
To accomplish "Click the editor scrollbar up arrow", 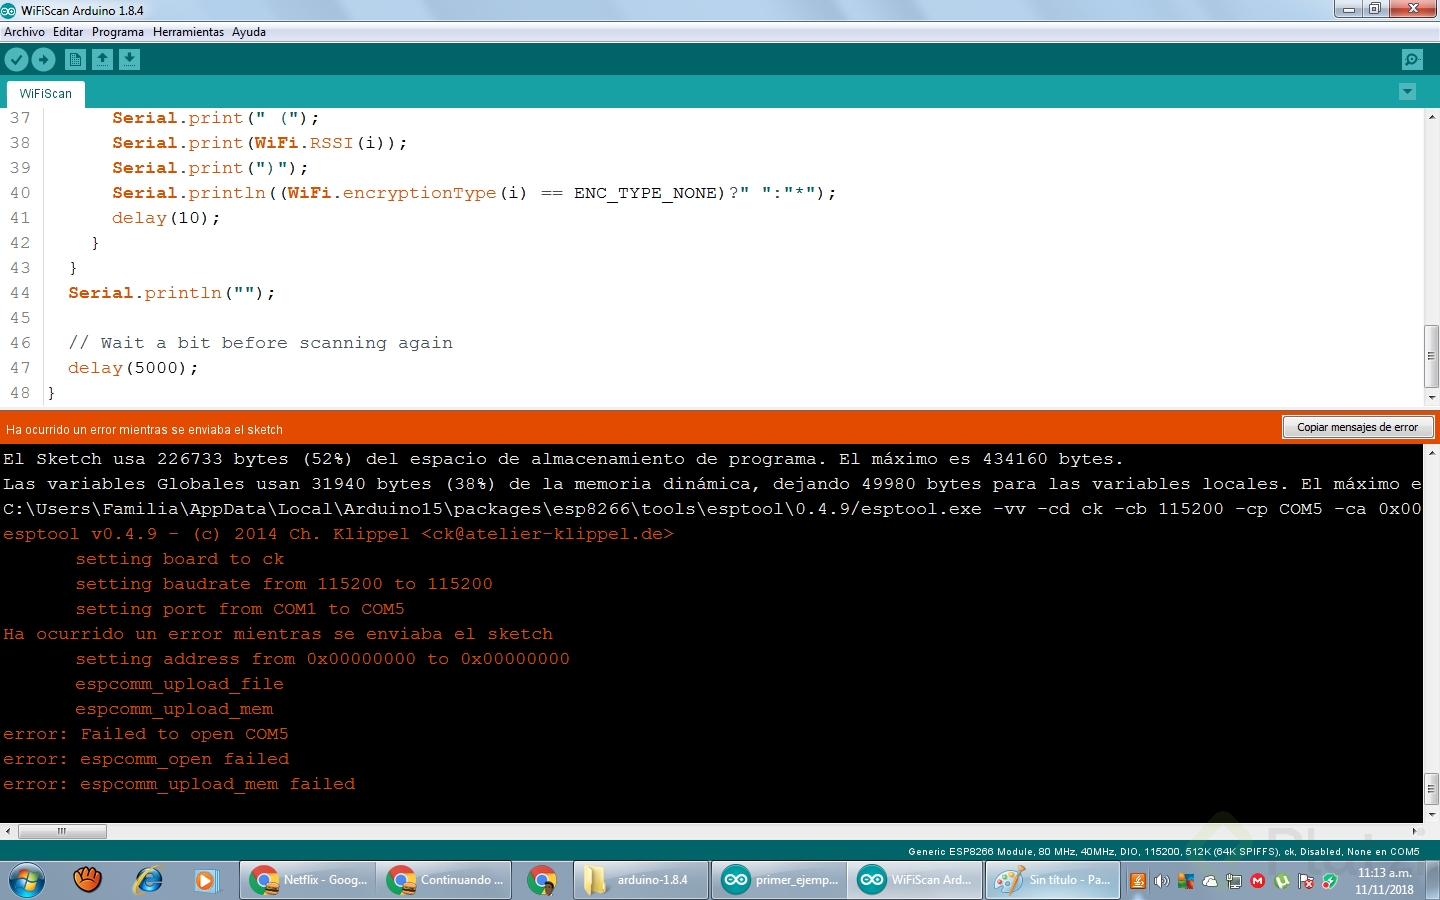I will tap(1431, 116).
